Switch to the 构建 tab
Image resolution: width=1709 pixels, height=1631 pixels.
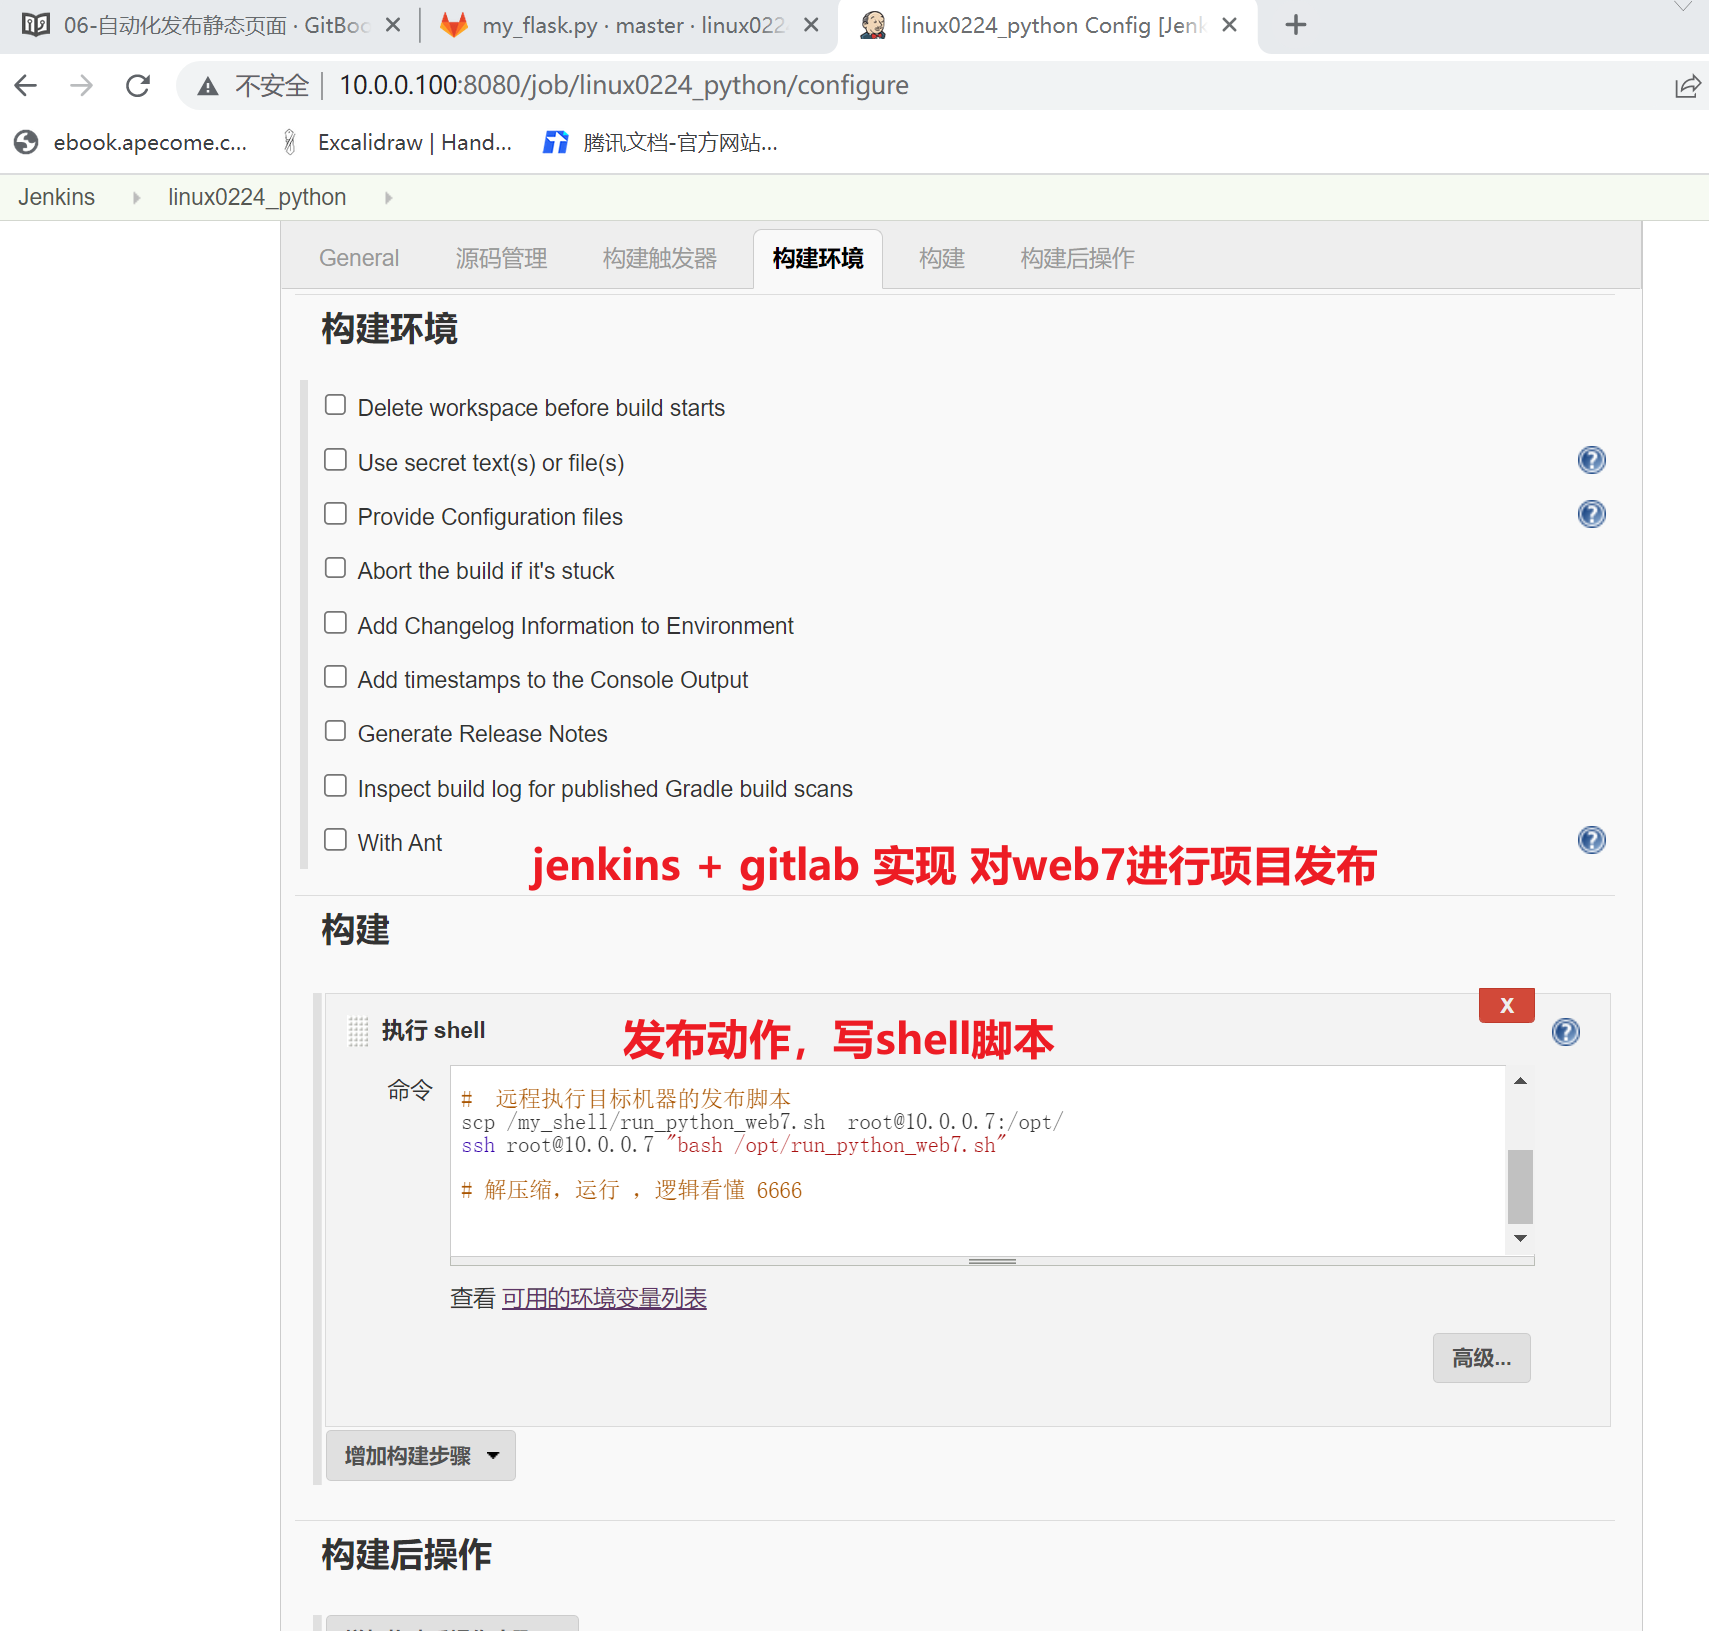click(x=942, y=258)
